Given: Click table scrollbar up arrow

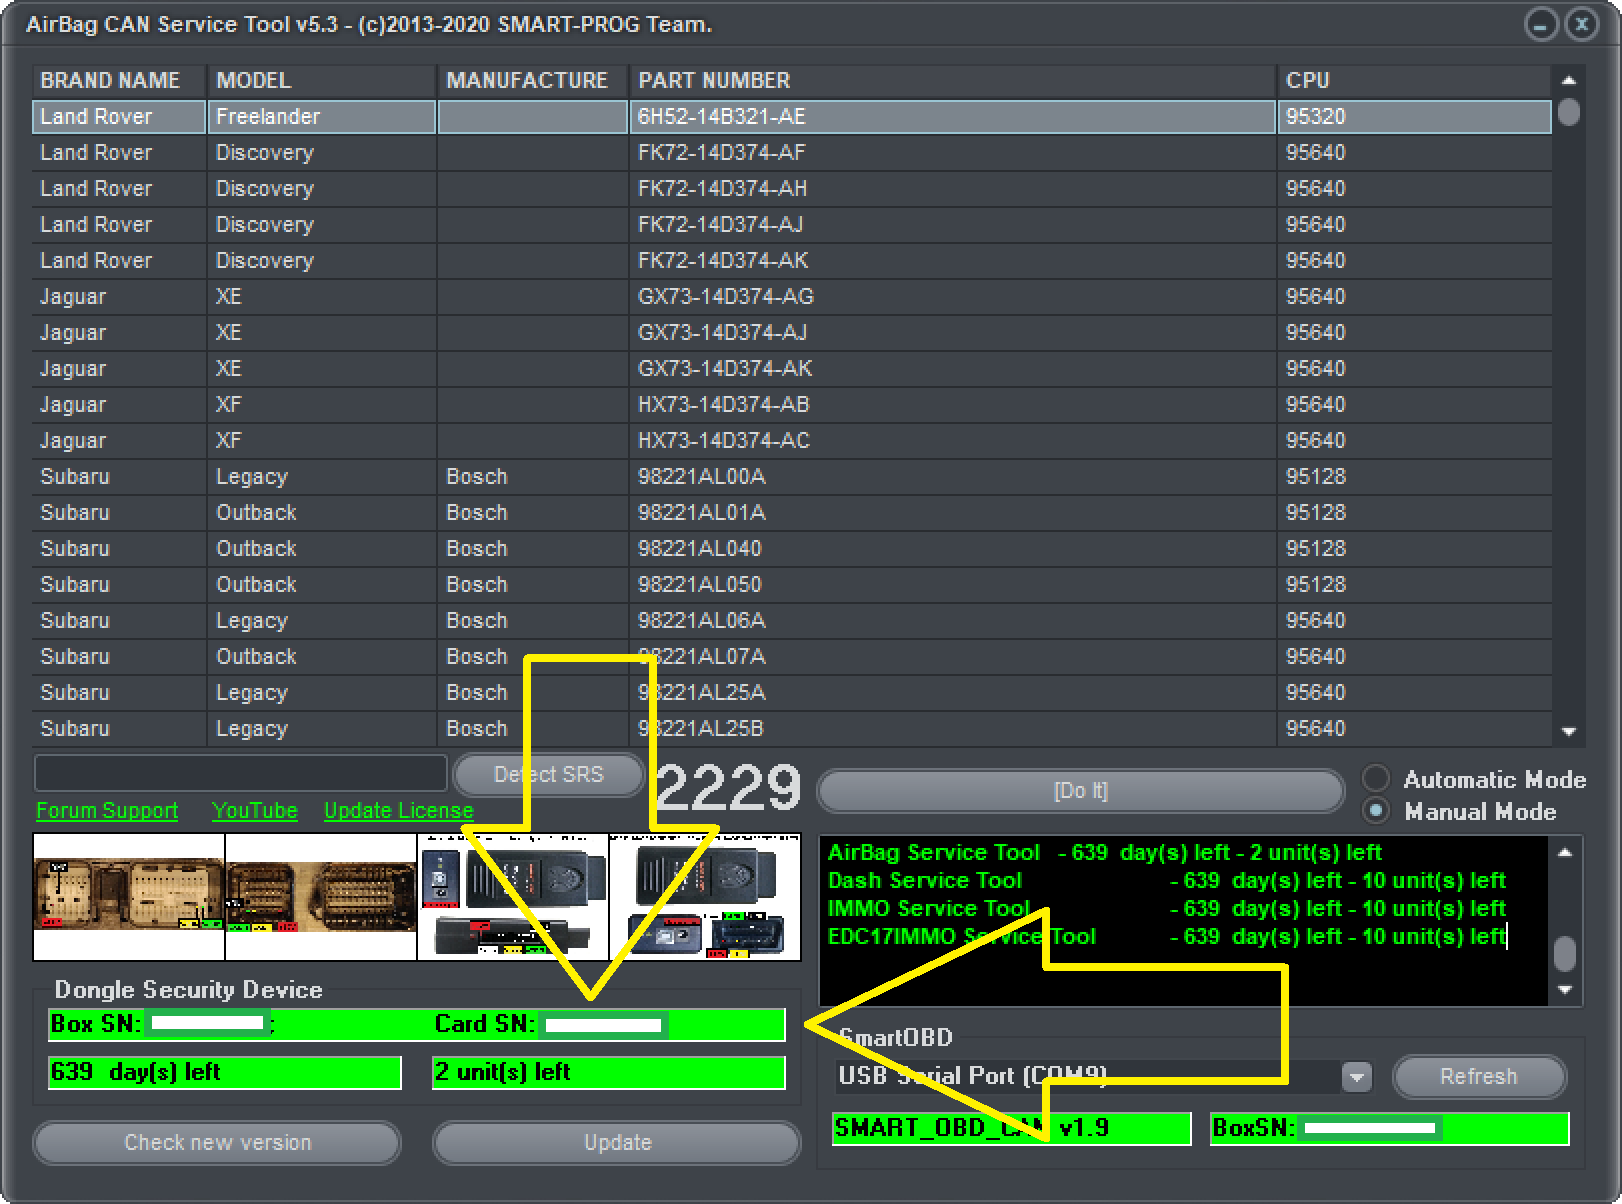Looking at the screenshot, I should (1568, 80).
